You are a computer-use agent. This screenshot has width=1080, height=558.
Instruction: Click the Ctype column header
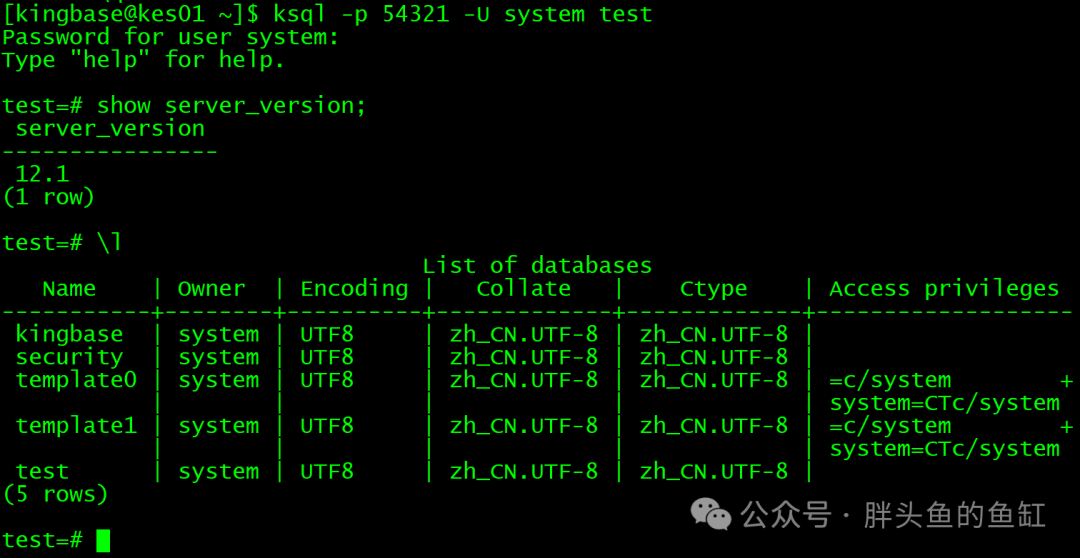click(x=713, y=289)
